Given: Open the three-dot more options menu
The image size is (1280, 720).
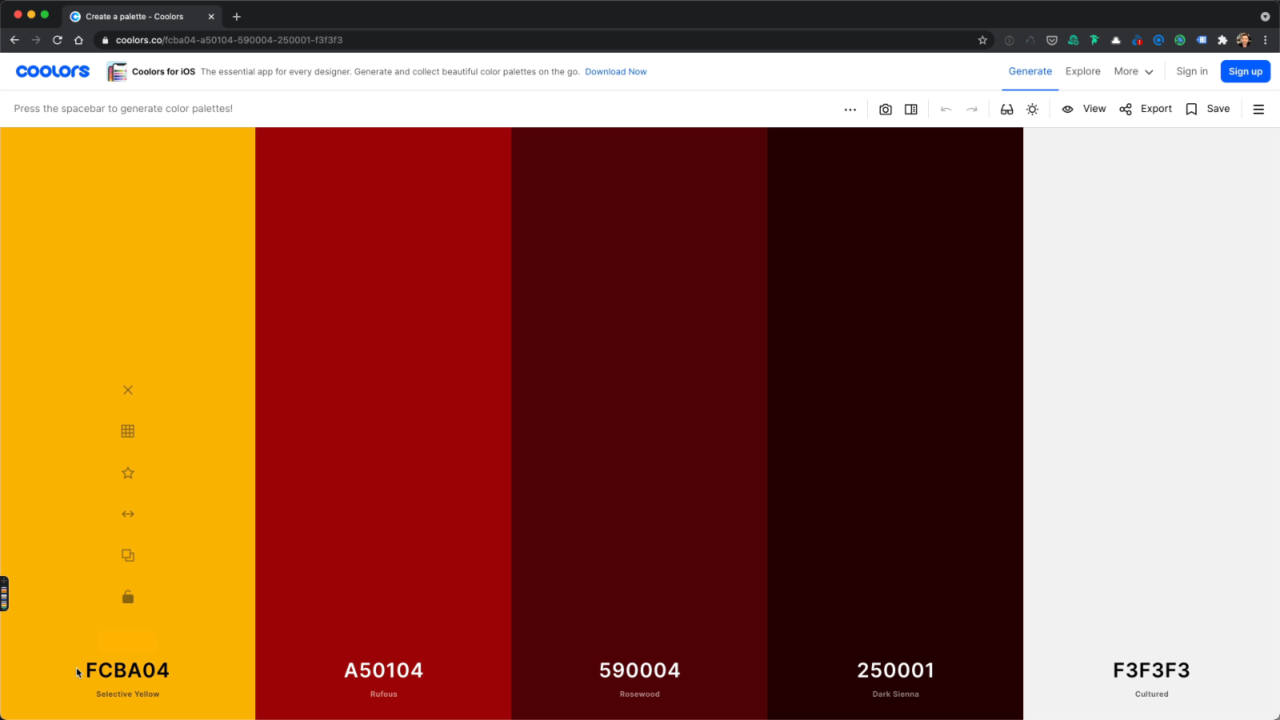Looking at the screenshot, I should coord(850,109).
